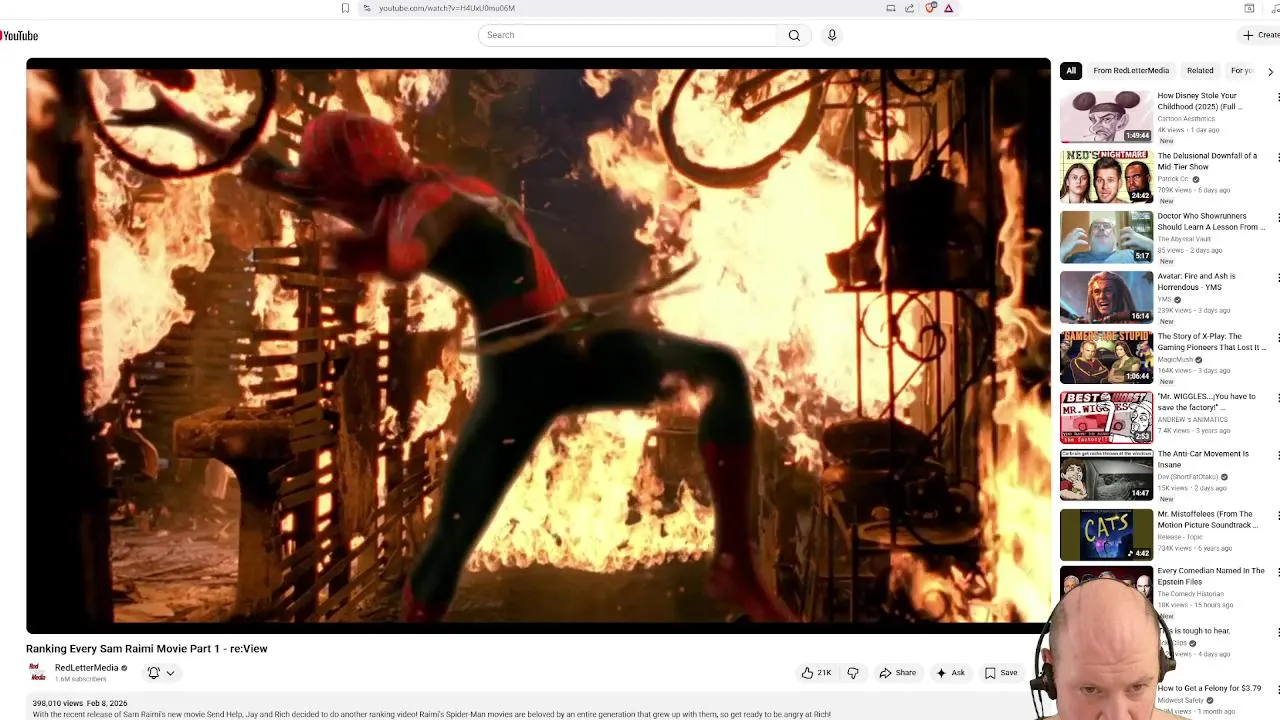Open more options for Delusional Downfall video

(x=1277, y=158)
